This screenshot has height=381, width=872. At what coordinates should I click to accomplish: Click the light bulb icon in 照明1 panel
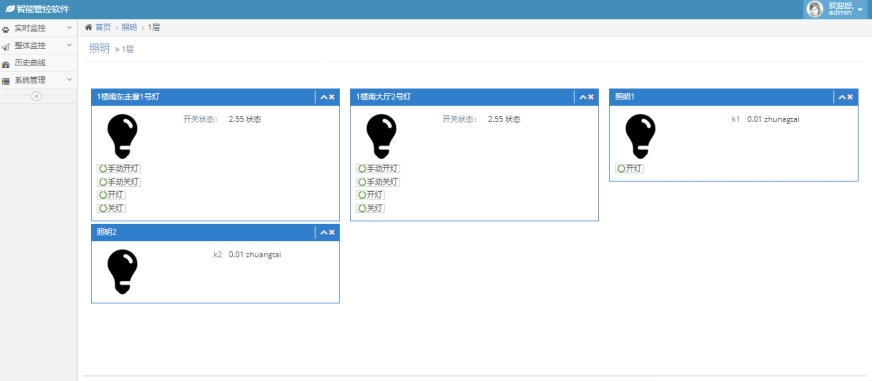[x=640, y=136]
